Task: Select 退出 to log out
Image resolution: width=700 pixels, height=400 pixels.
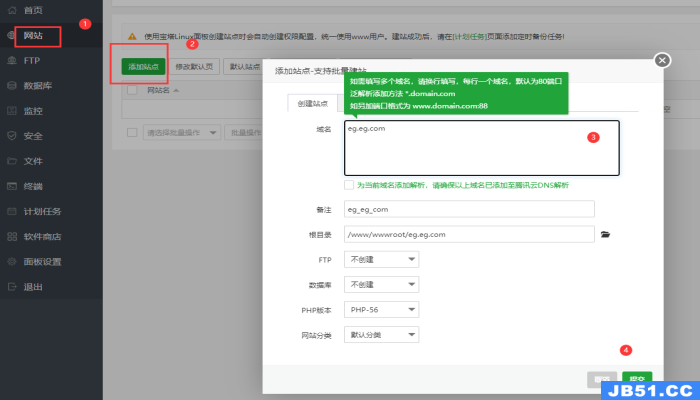Action: (x=33, y=287)
